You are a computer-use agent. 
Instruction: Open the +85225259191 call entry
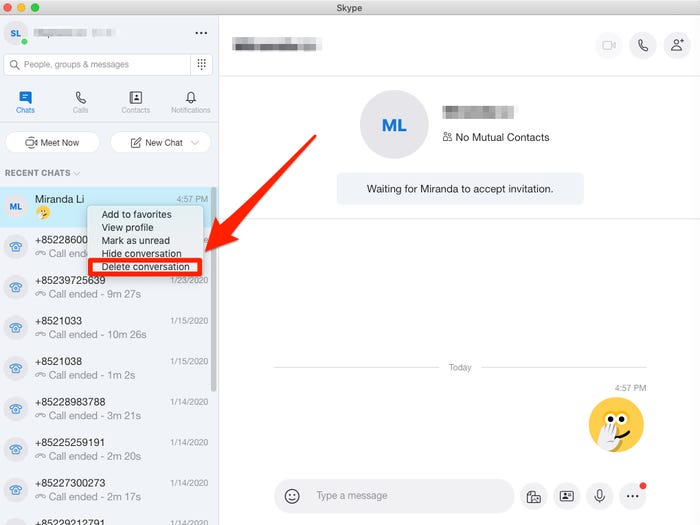106,450
